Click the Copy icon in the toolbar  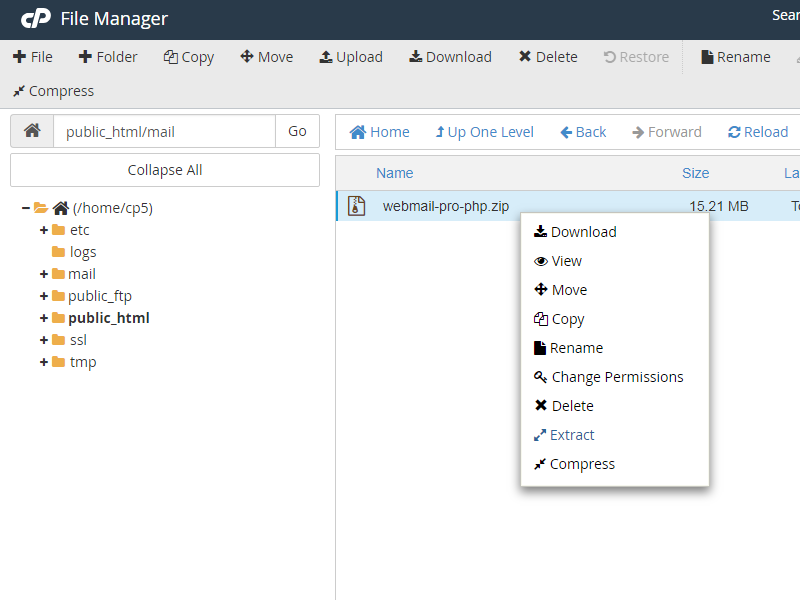click(188, 57)
